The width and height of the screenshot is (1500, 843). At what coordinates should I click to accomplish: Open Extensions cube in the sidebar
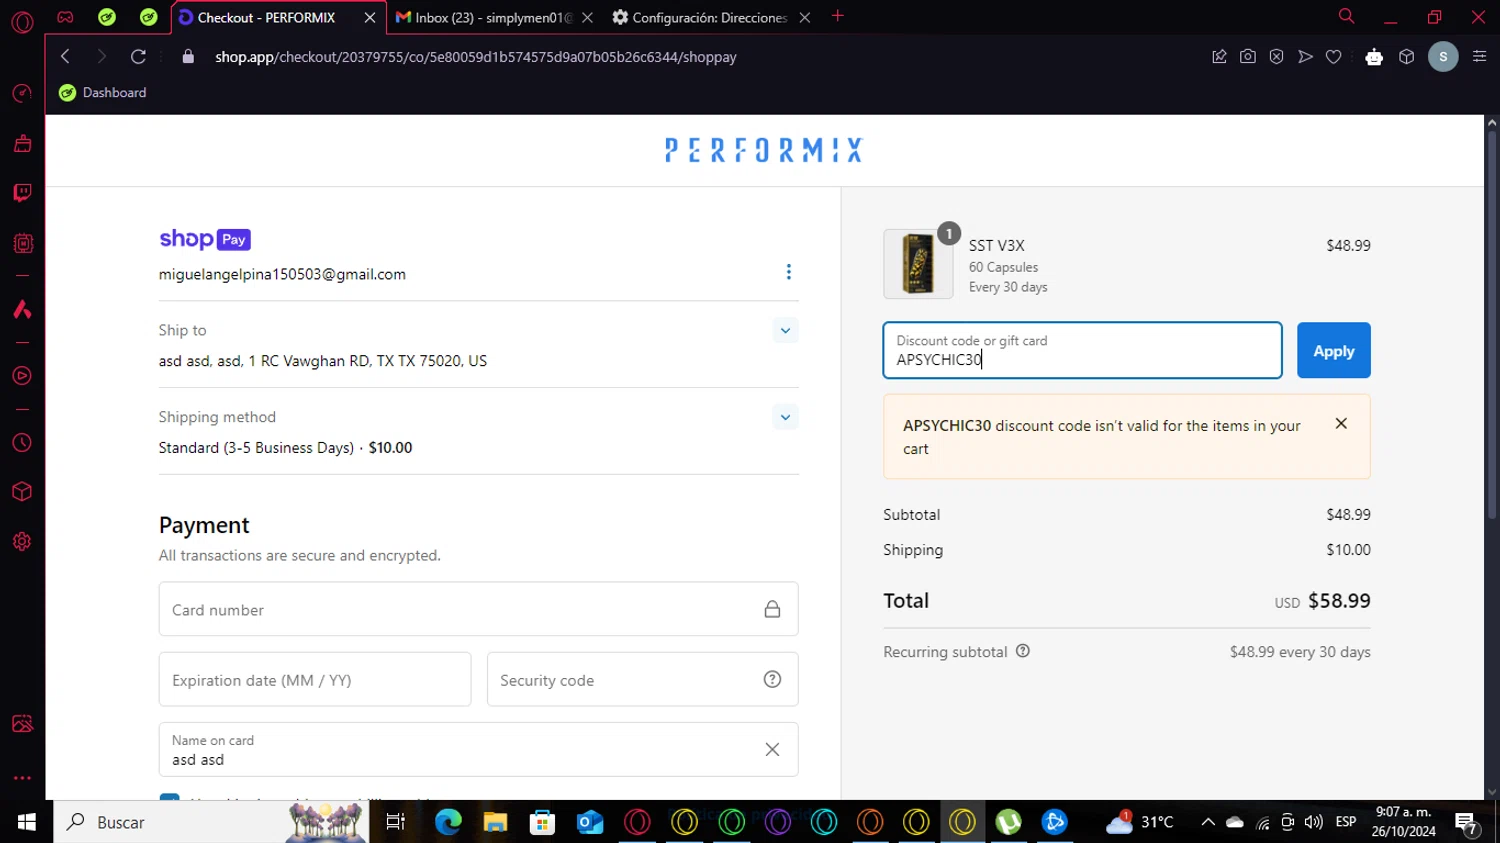point(22,492)
